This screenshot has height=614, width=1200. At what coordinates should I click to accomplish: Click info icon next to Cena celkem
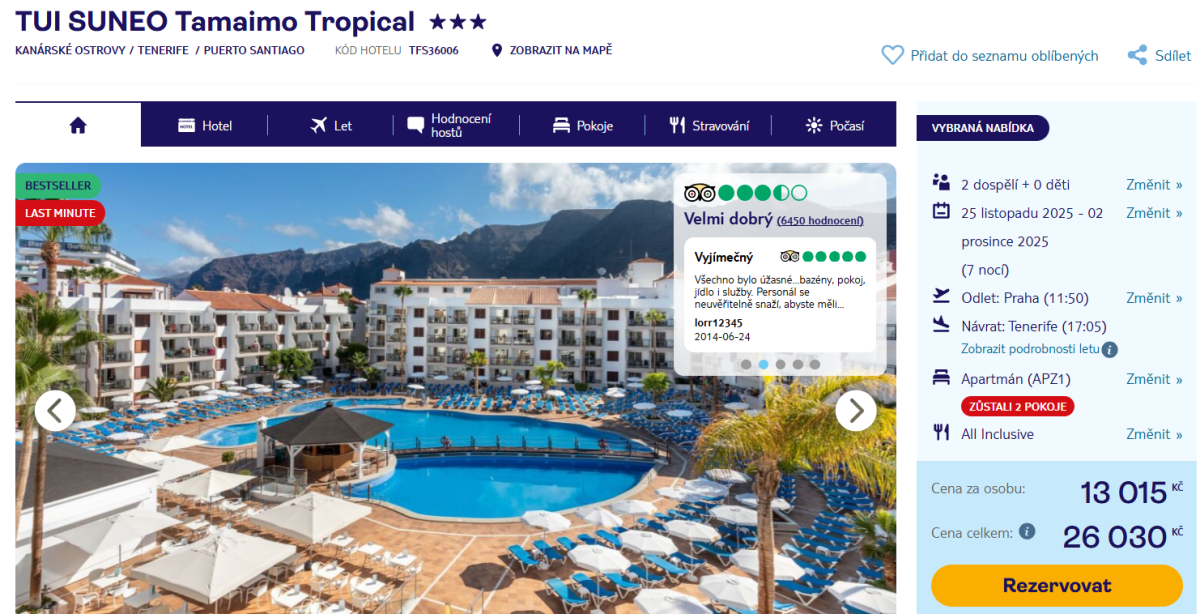click(1027, 532)
